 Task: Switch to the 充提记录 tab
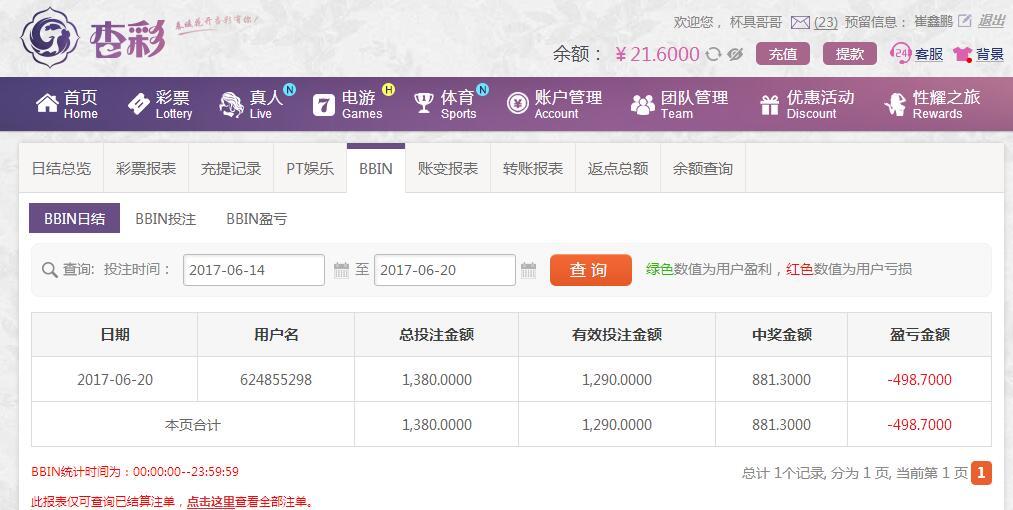(x=231, y=169)
